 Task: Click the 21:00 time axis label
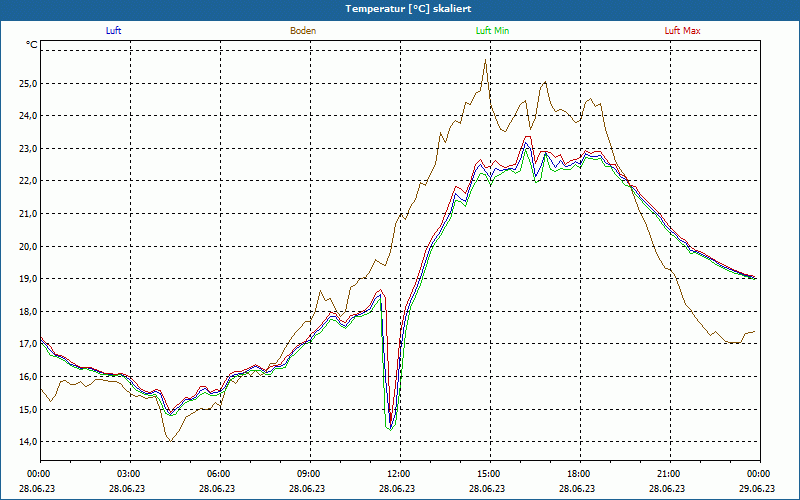click(x=667, y=474)
